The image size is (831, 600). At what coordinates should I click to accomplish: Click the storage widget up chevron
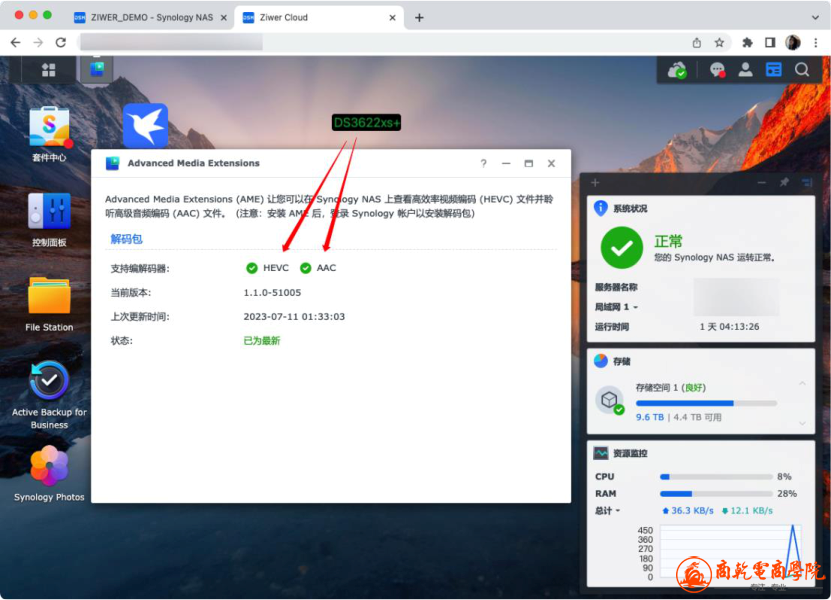pos(802,383)
